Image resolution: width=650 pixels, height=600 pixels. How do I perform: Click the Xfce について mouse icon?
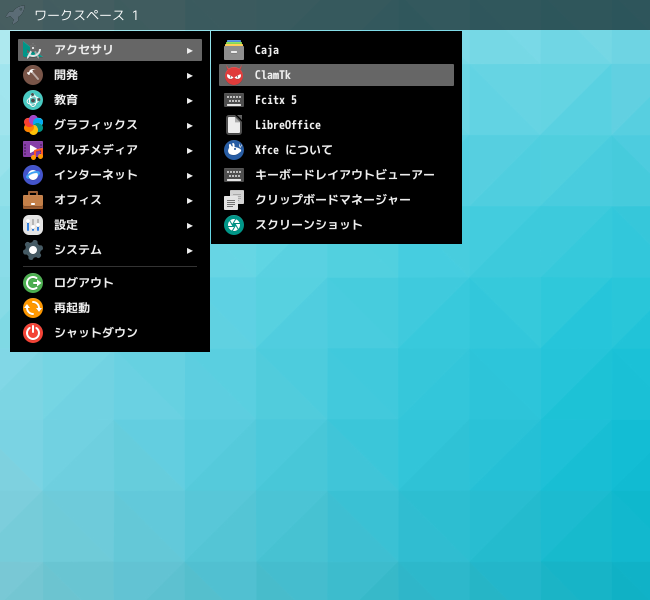coord(234,150)
